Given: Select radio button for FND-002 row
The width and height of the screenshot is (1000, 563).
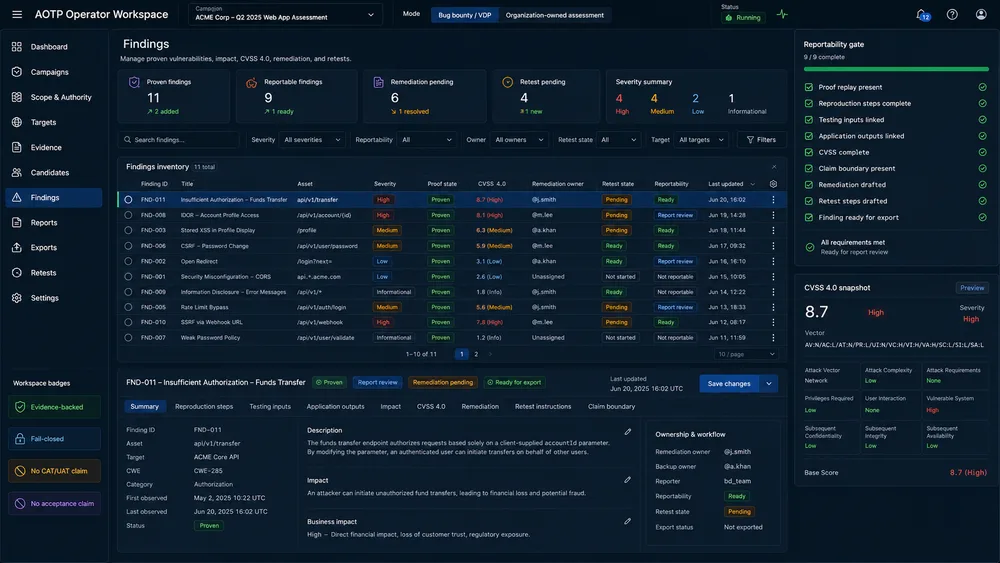Looking at the screenshot, I should 128,261.
